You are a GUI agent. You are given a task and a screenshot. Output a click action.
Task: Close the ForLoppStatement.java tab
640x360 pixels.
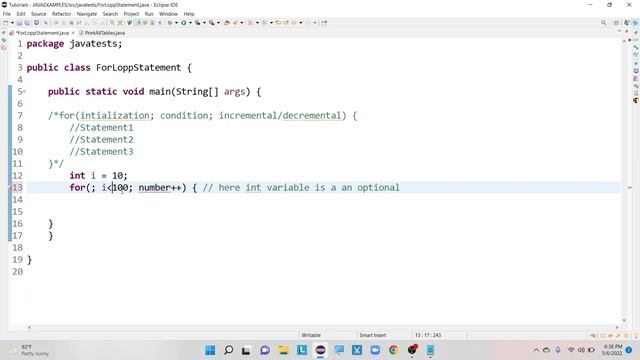coord(73,33)
